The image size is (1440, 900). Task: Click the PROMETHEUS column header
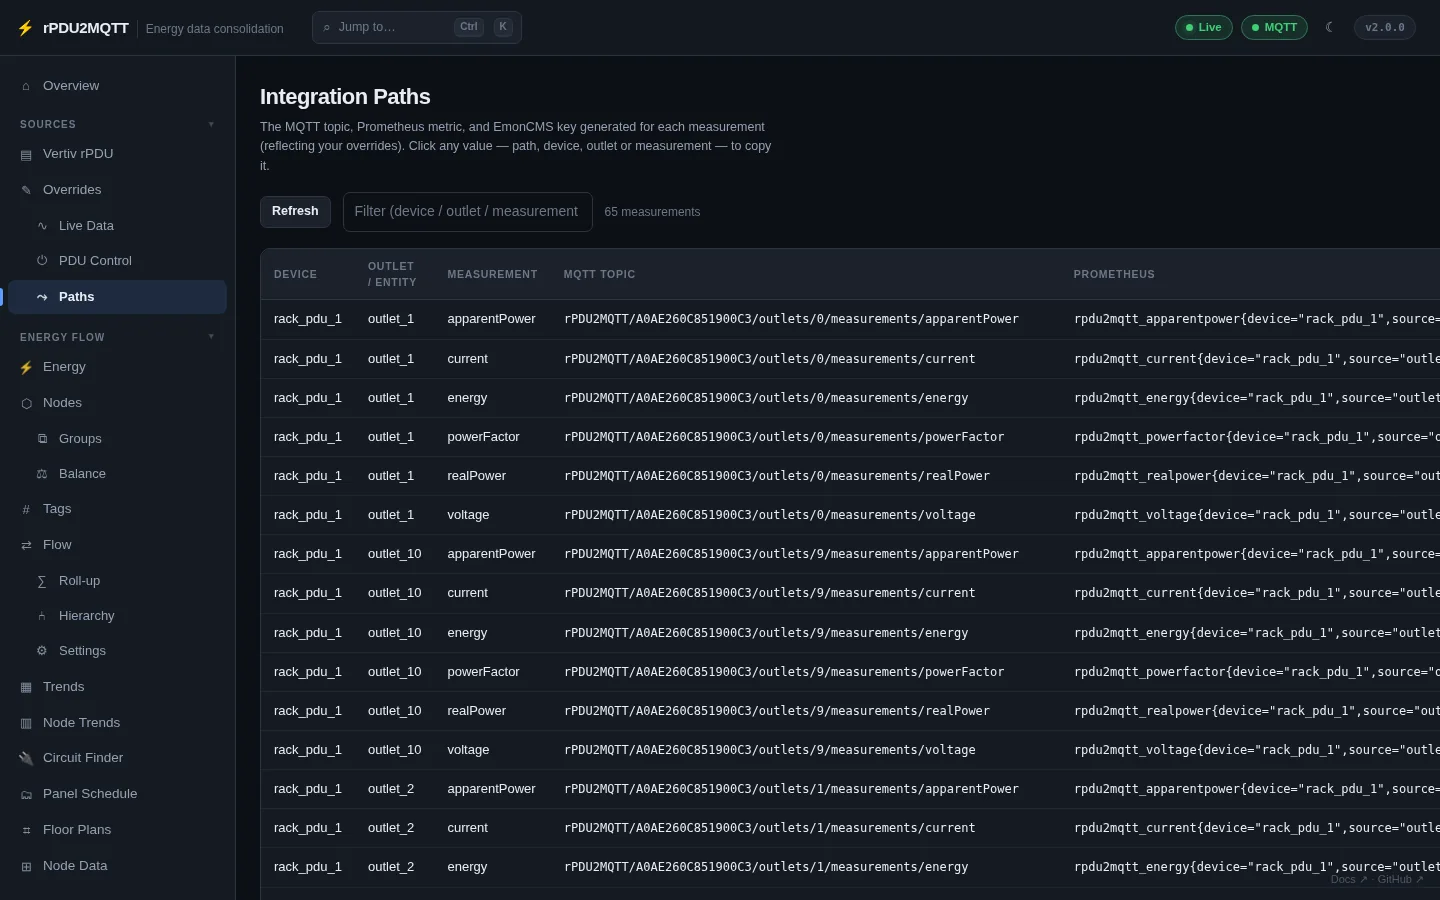pos(1114,274)
